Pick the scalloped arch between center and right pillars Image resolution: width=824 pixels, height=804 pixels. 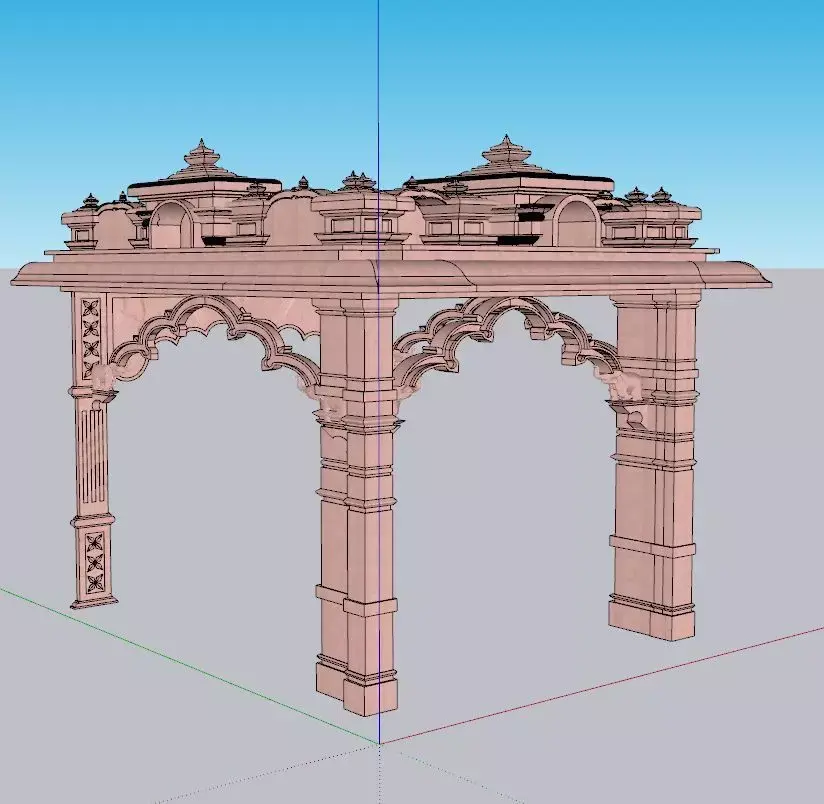click(504, 334)
